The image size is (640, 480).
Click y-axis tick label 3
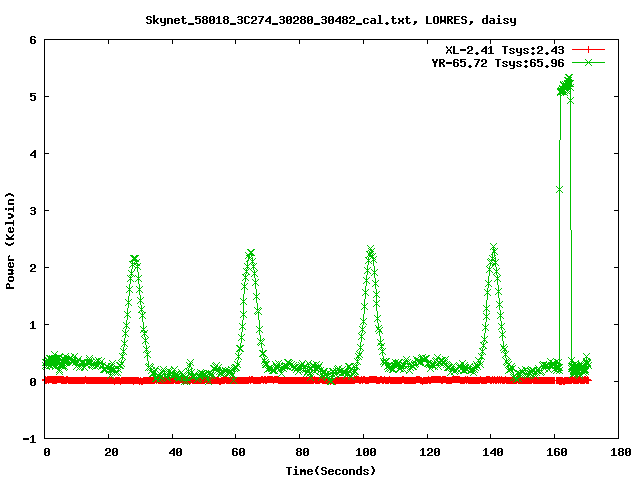click(33, 211)
